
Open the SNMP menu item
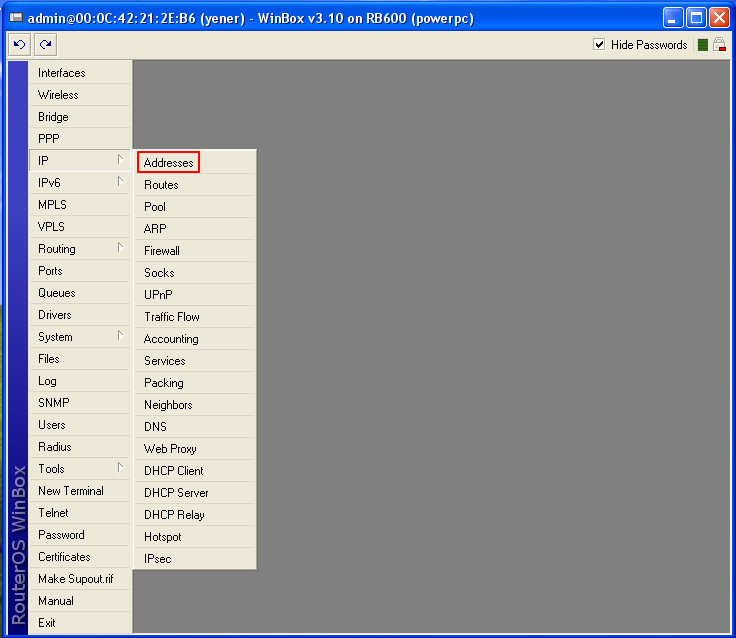click(80, 403)
